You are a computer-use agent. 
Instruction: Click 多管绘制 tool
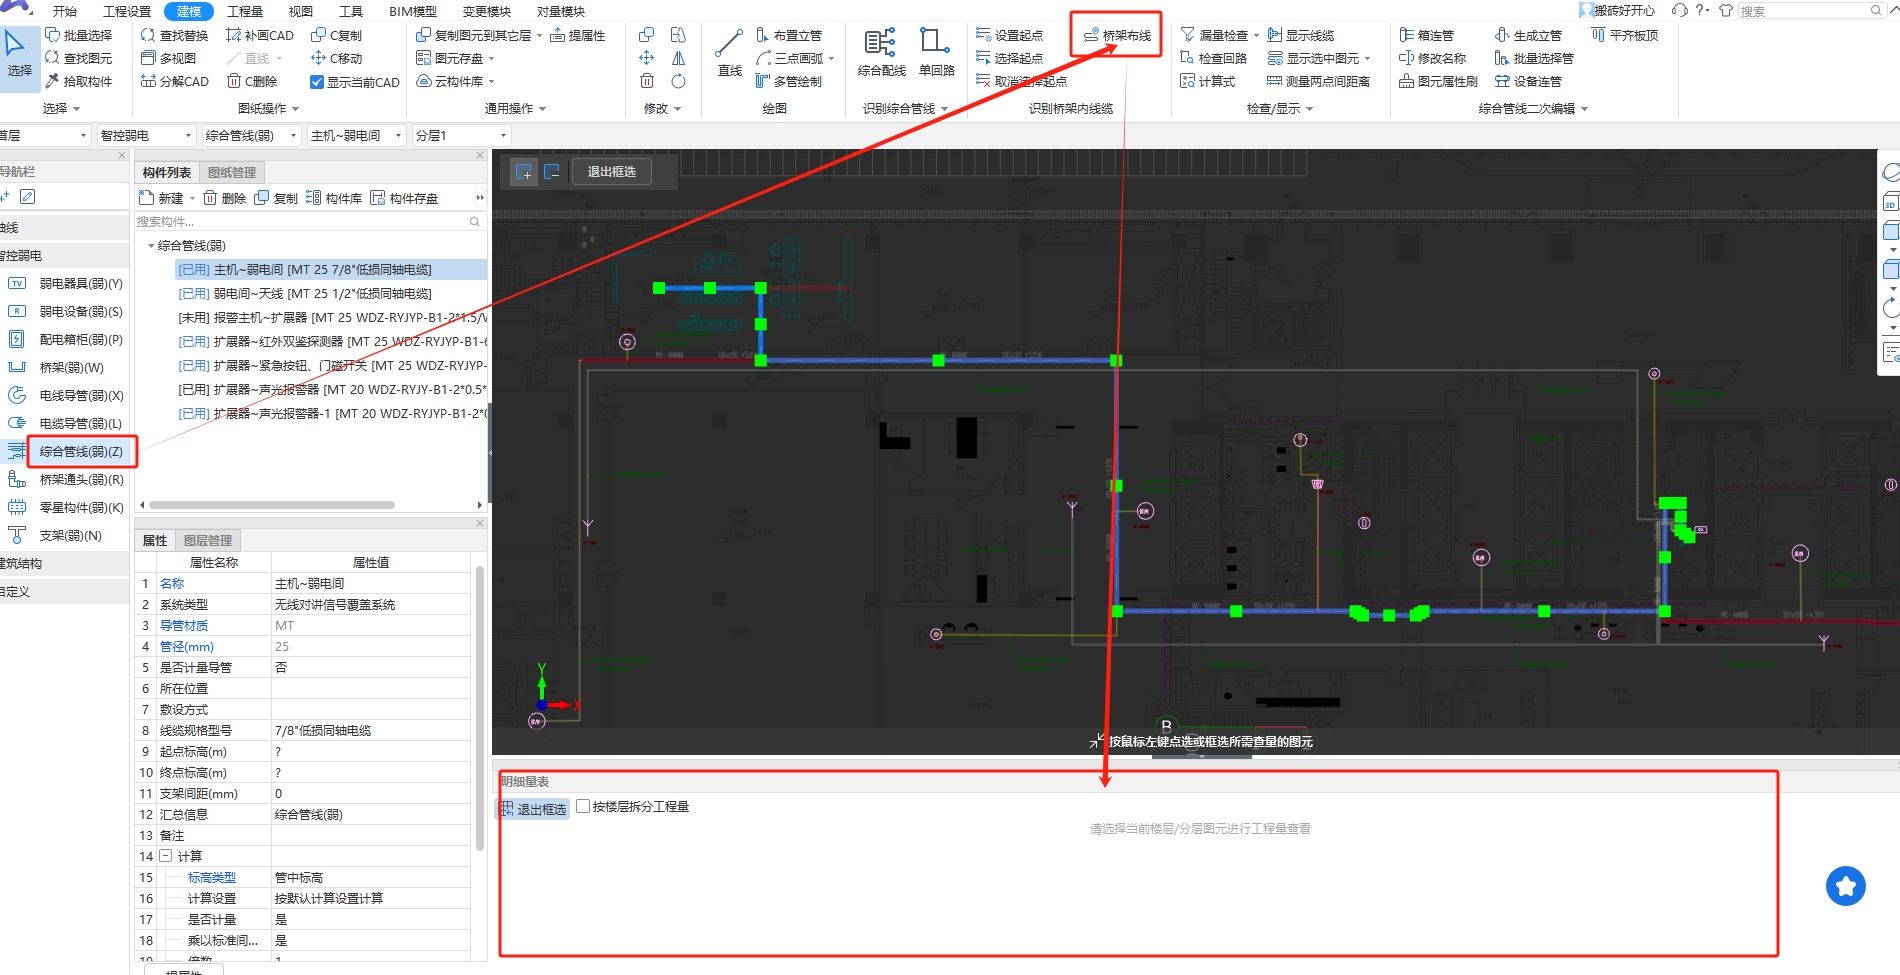click(x=789, y=81)
